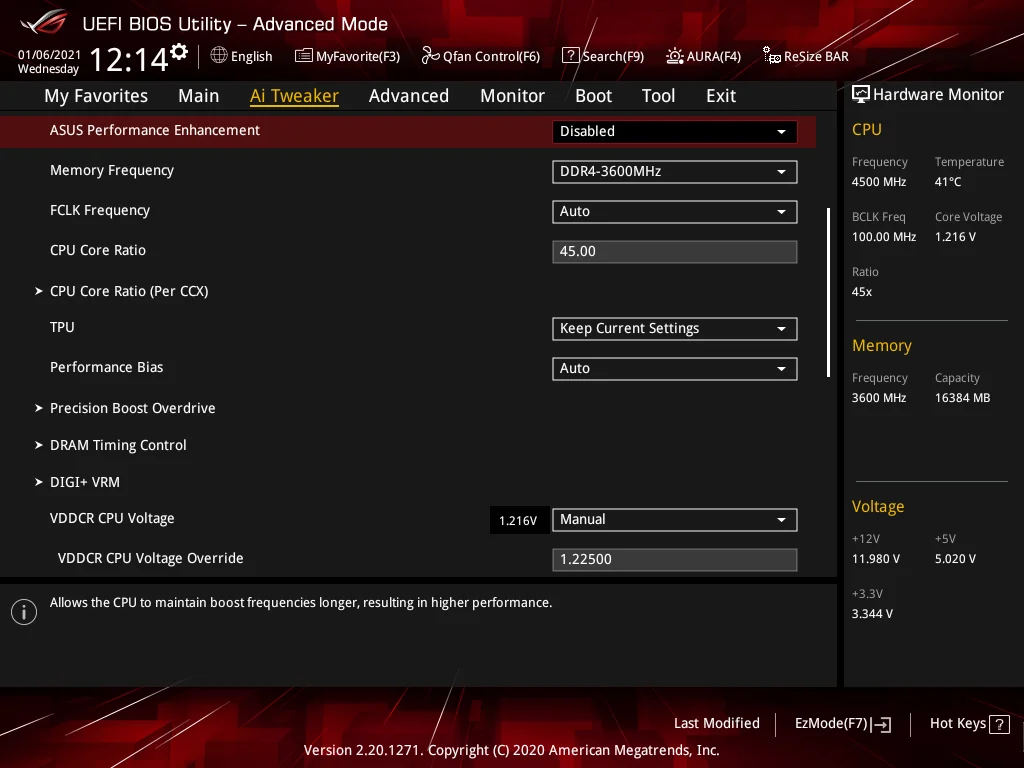Click the CPU Core Ratio 45.00 field

point(675,251)
